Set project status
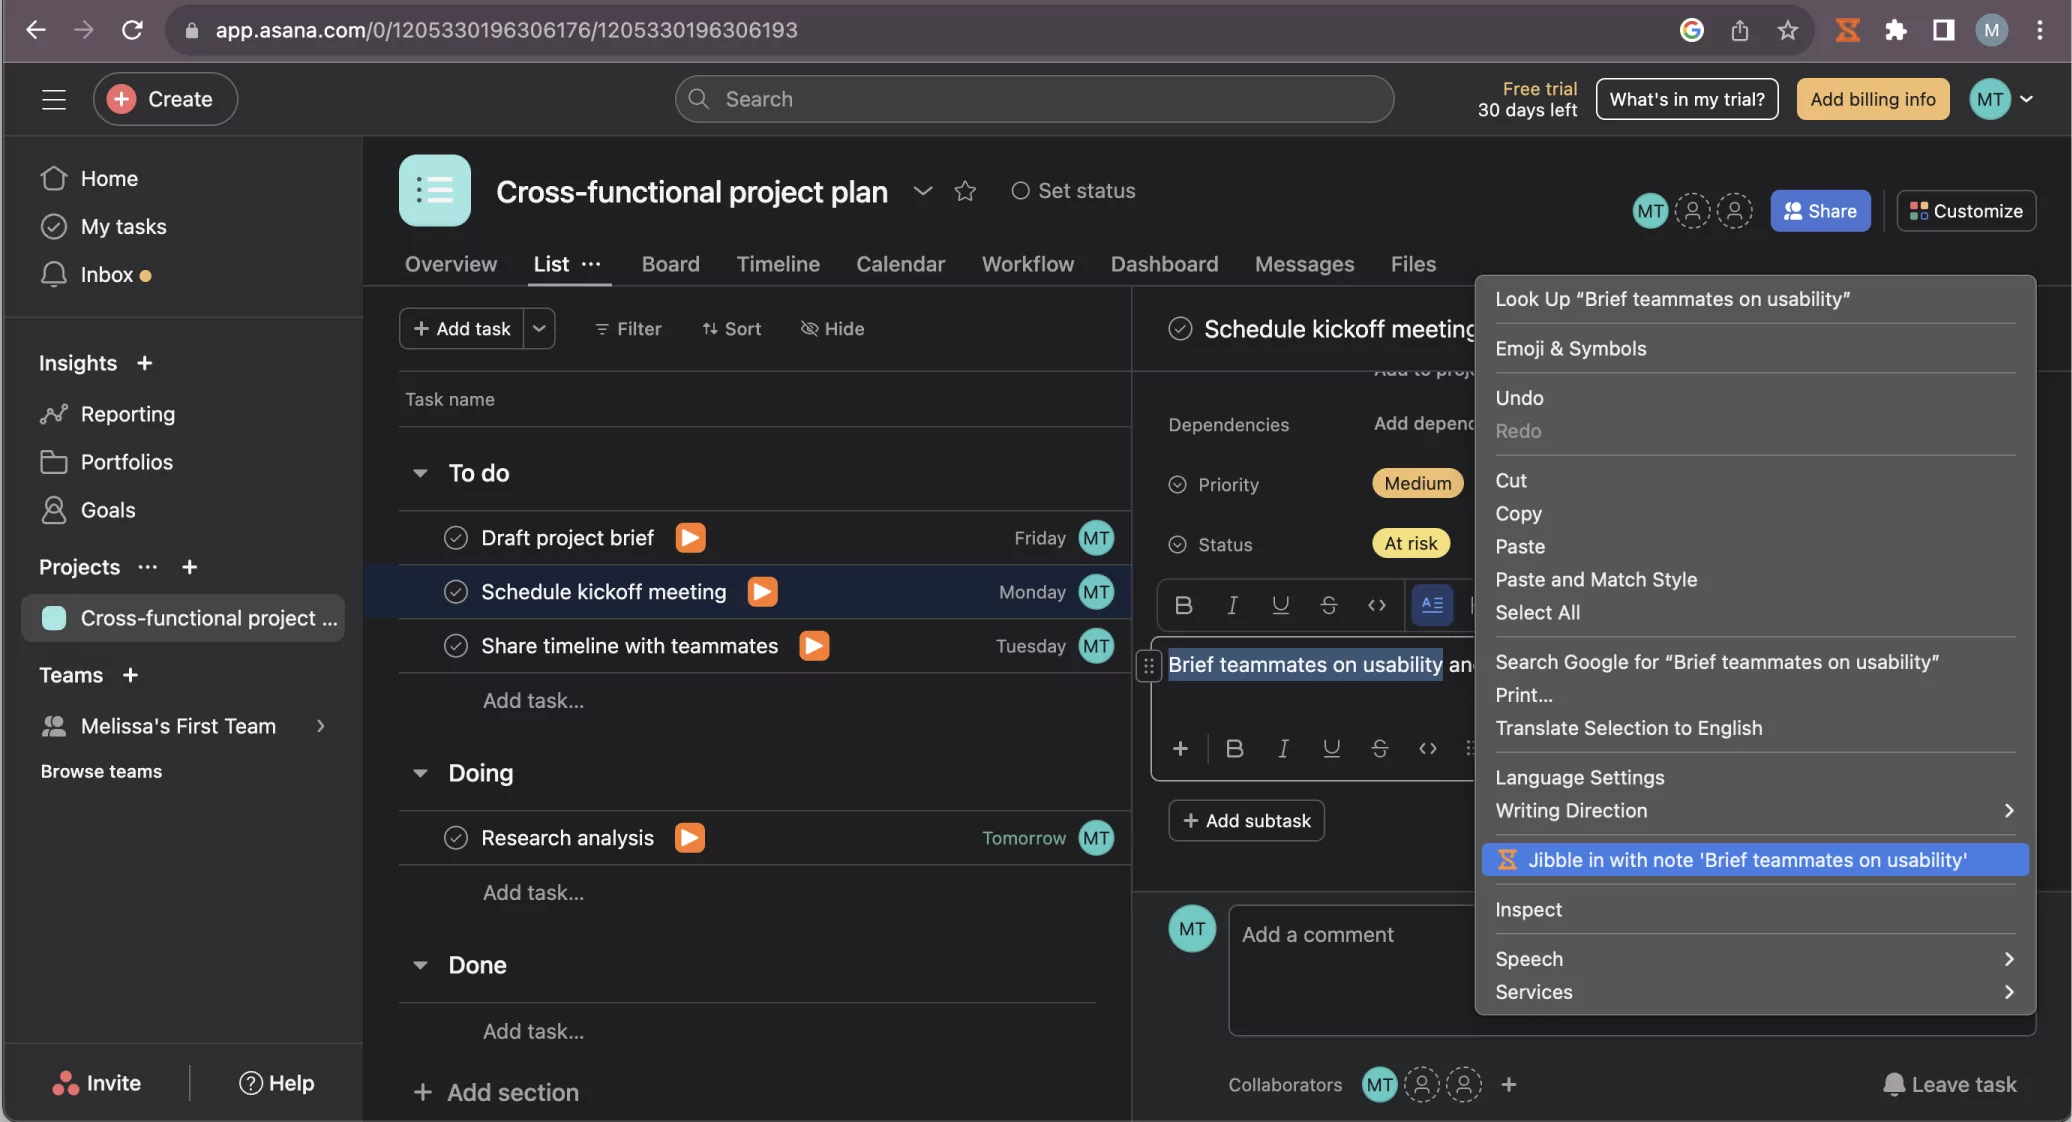Screen dimensions: 2072x1122 click(1073, 191)
